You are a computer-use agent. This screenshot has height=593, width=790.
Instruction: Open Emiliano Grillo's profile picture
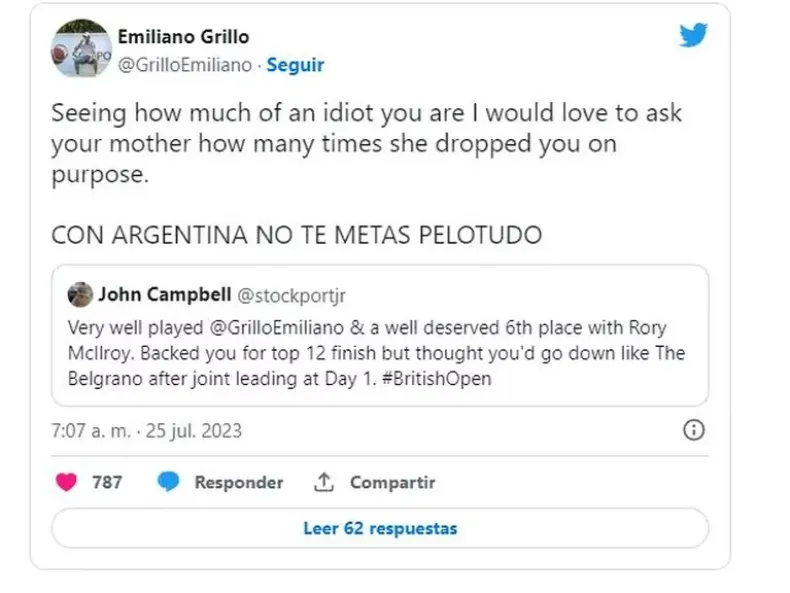(x=79, y=48)
